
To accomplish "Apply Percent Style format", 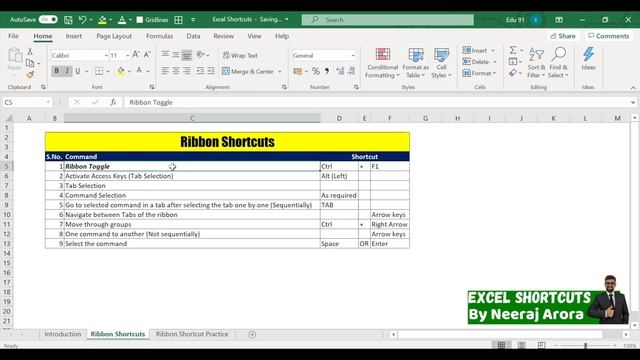I will point(316,71).
